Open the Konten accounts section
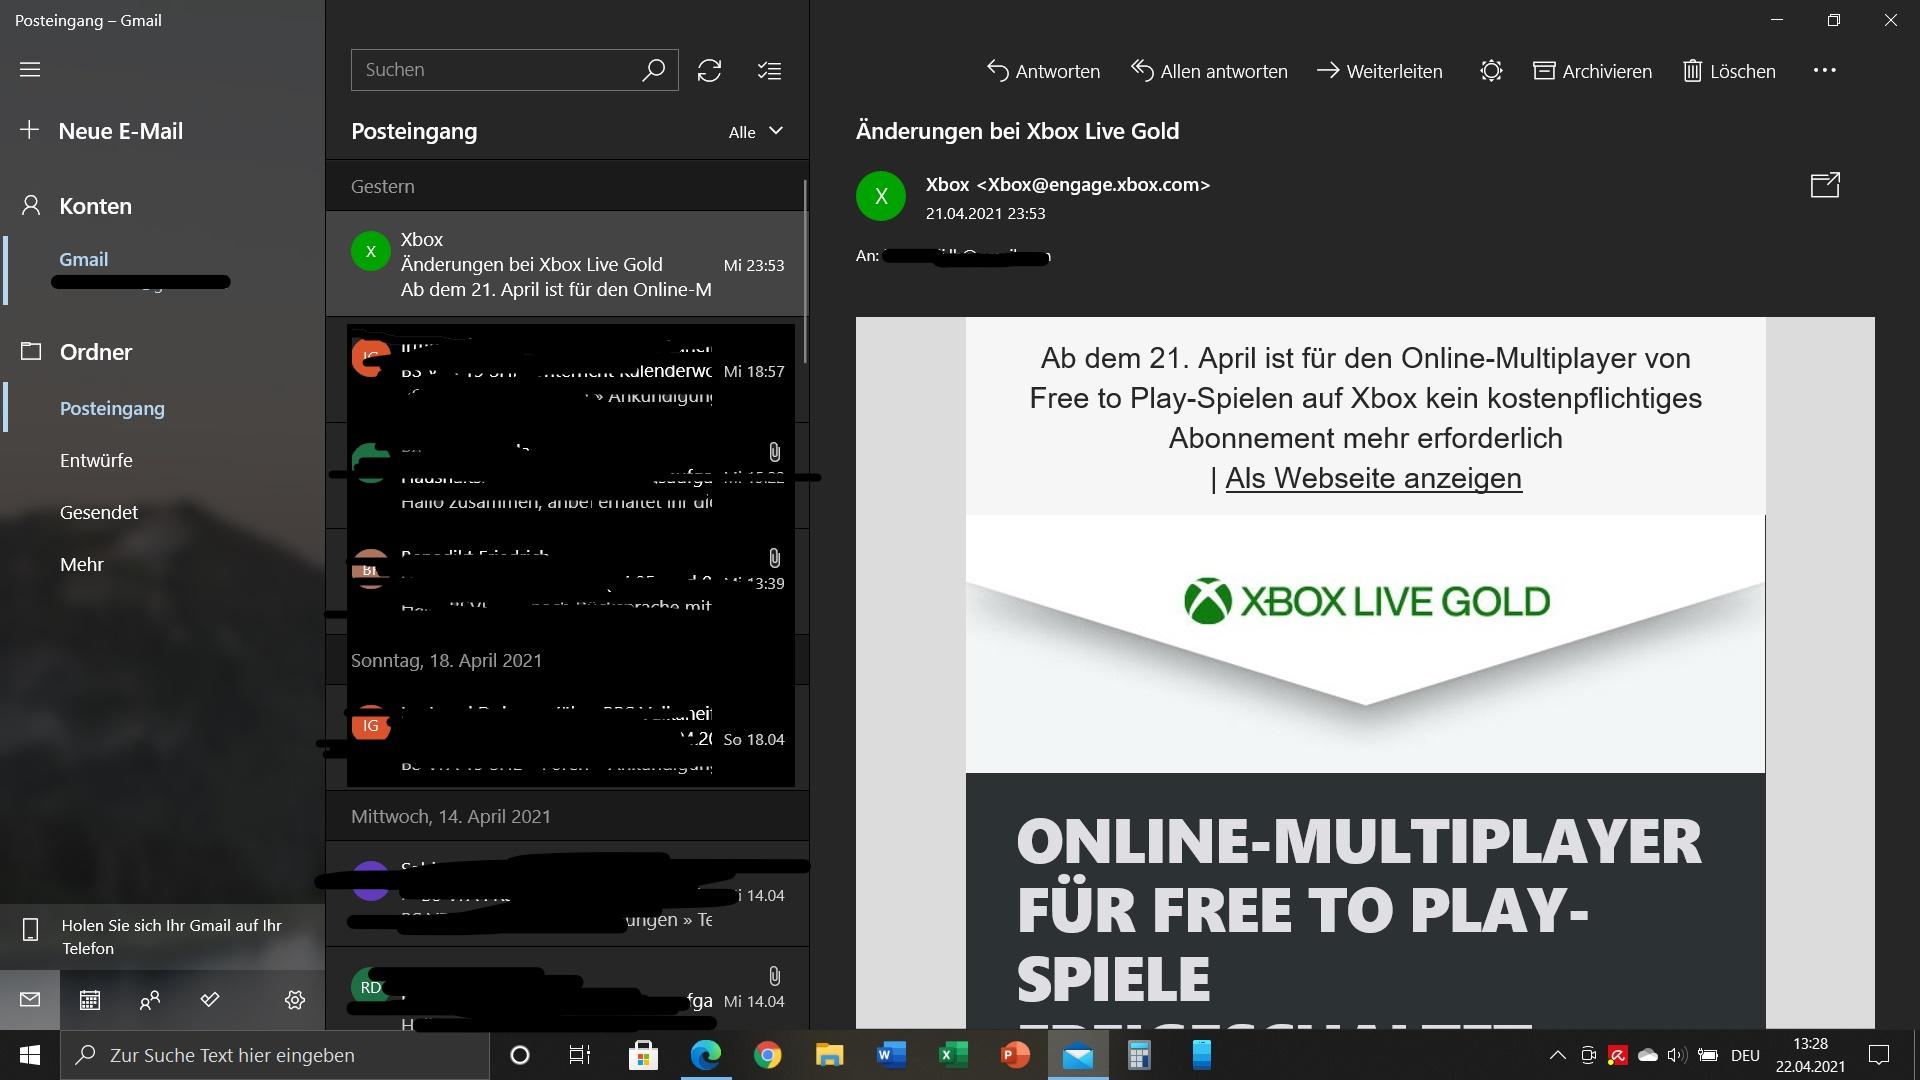 95,206
